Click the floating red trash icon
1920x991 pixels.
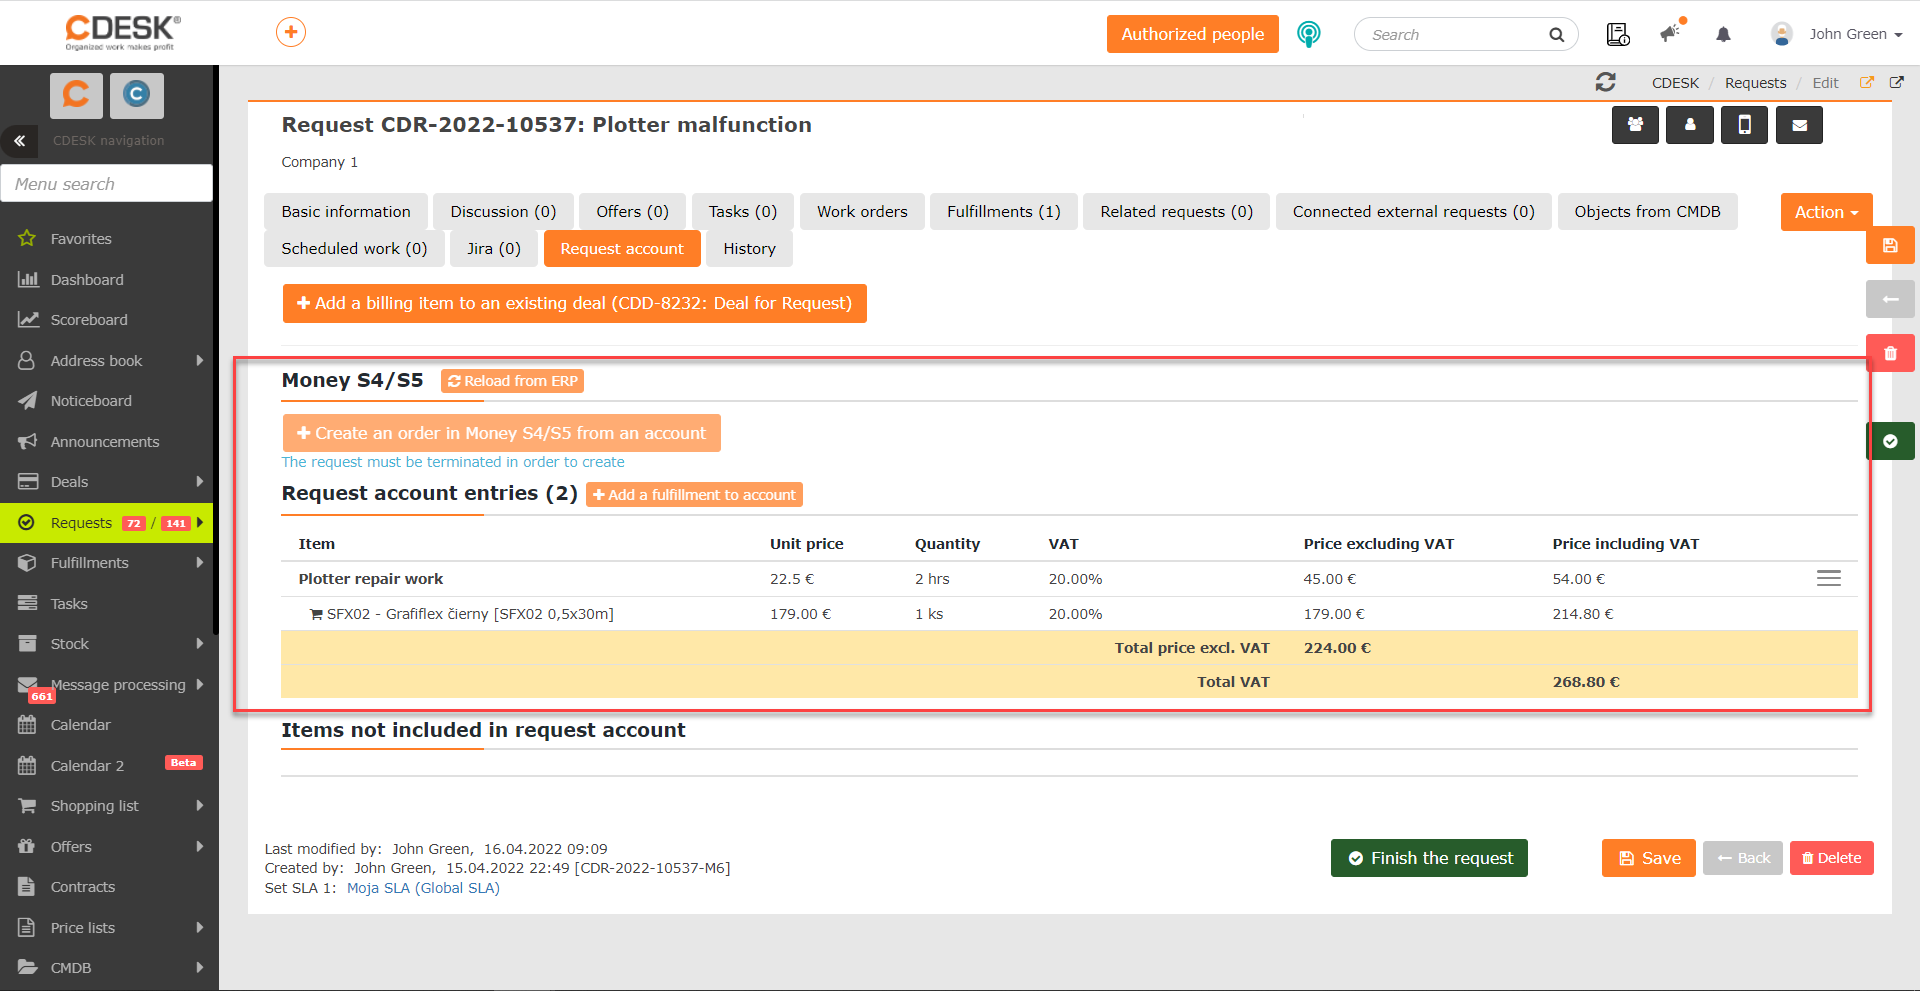click(1890, 353)
